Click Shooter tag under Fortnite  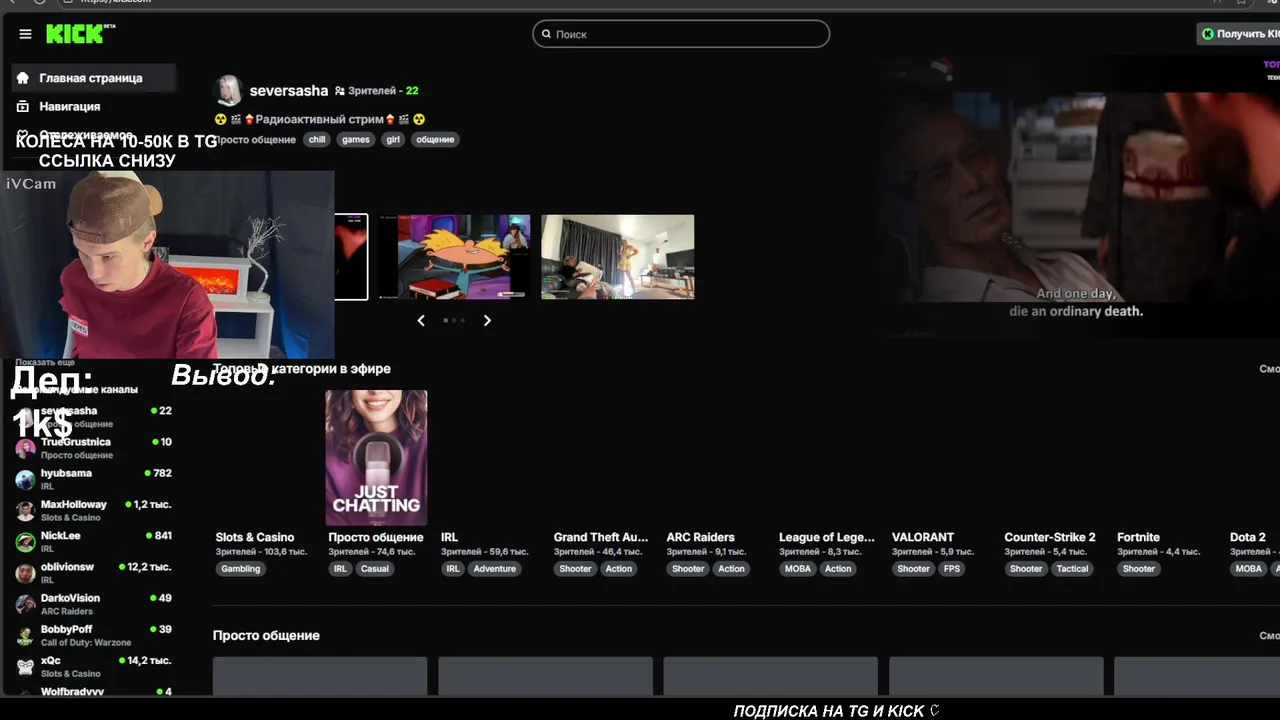point(1139,569)
